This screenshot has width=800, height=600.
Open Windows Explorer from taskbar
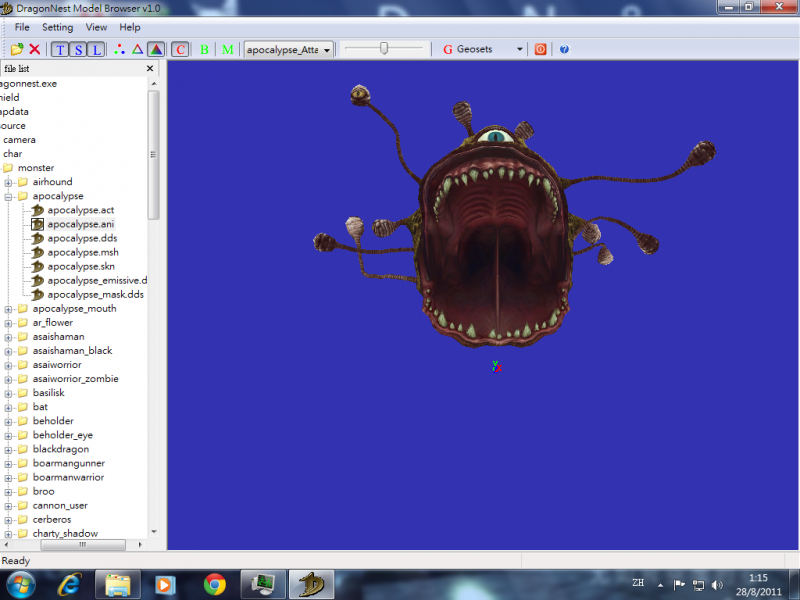118,585
